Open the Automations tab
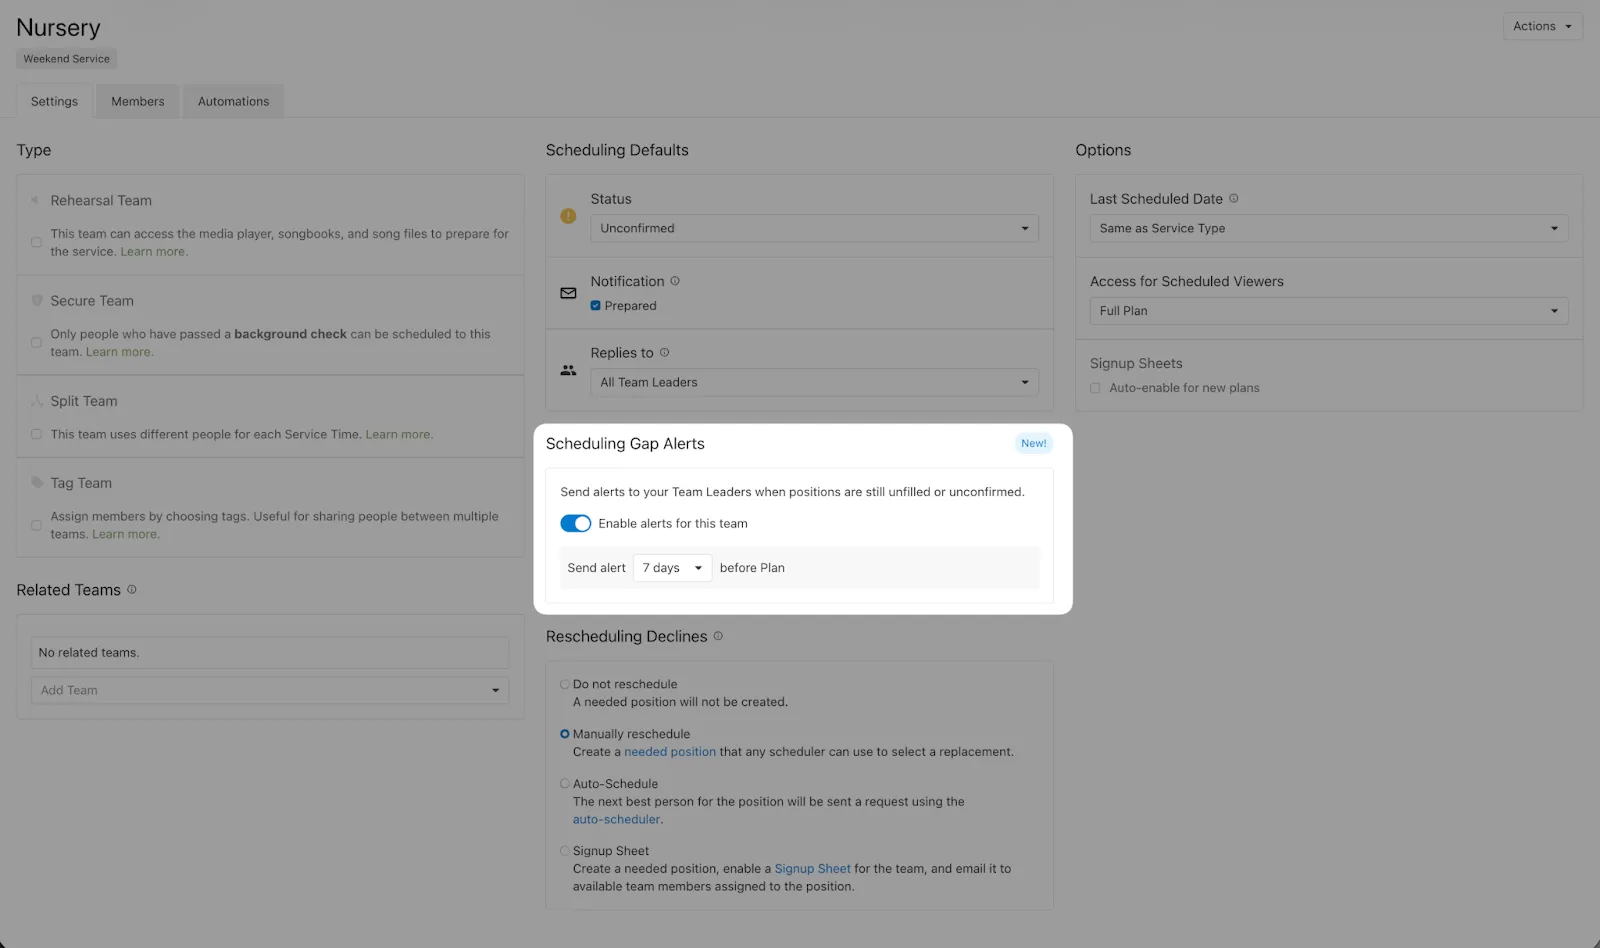Image resolution: width=1600 pixels, height=948 pixels. point(233,101)
